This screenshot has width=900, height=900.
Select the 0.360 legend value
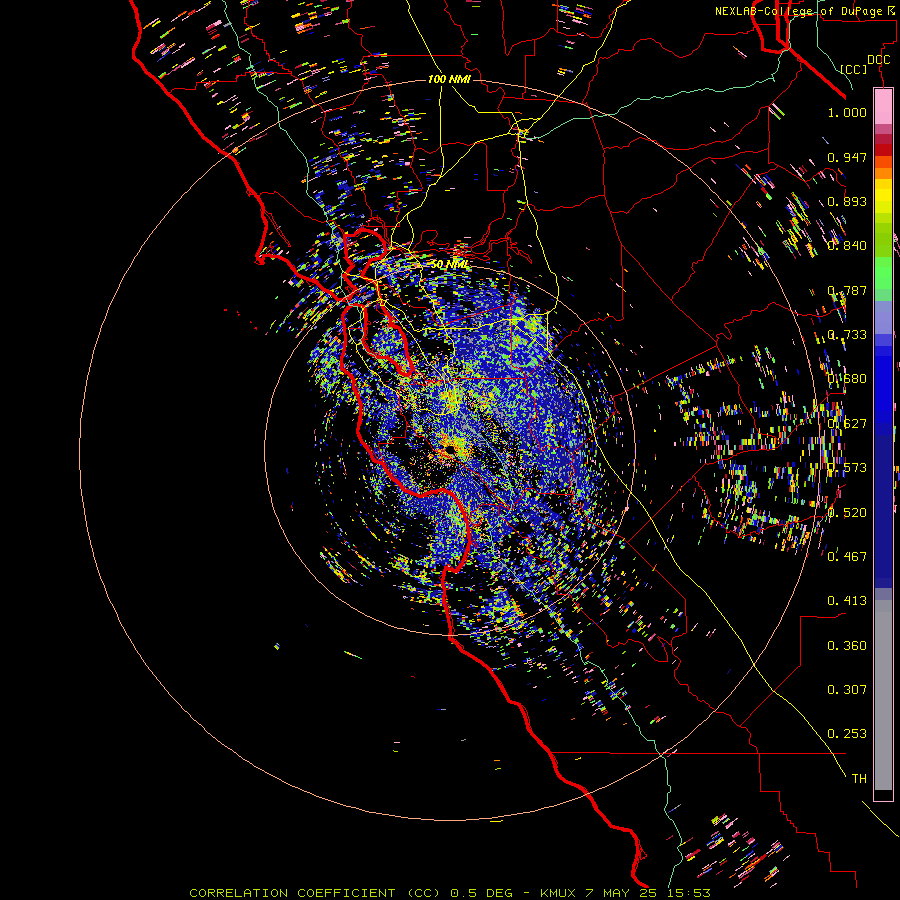[847, 646]
